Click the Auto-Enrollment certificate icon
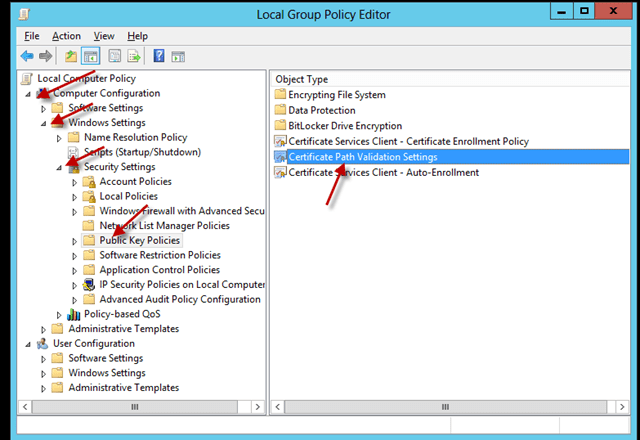Viewport: 640px width, 440px height. coord(280,172)
